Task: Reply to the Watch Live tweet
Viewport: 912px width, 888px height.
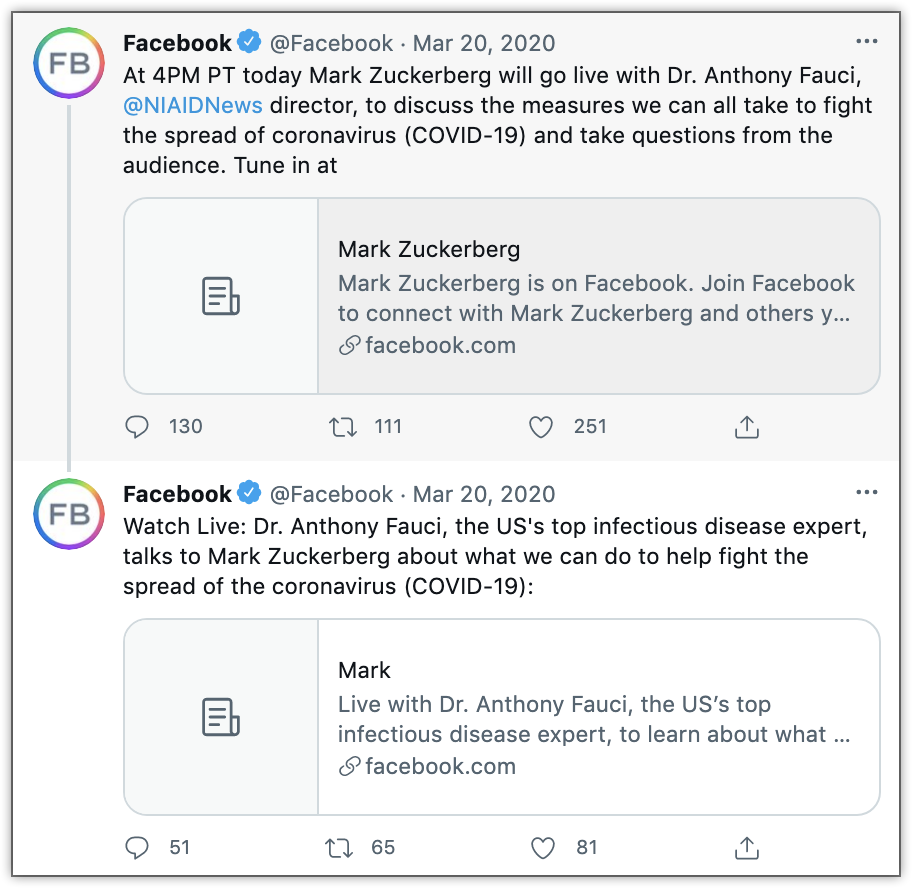Action: (137, 848)
